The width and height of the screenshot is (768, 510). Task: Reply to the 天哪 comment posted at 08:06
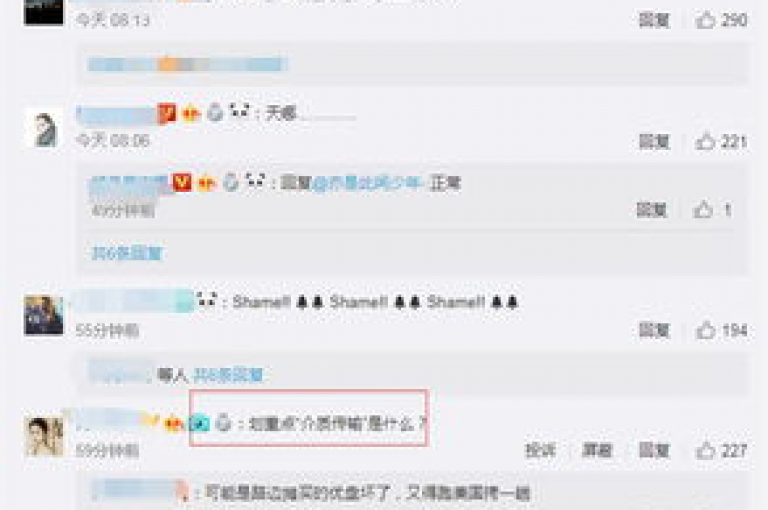coord(654,142)
